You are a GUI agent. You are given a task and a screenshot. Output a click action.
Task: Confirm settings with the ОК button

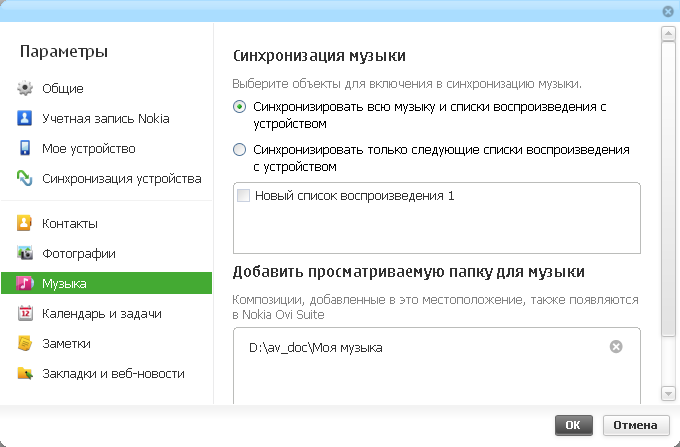pyautogui.click(x=573, y=425)
